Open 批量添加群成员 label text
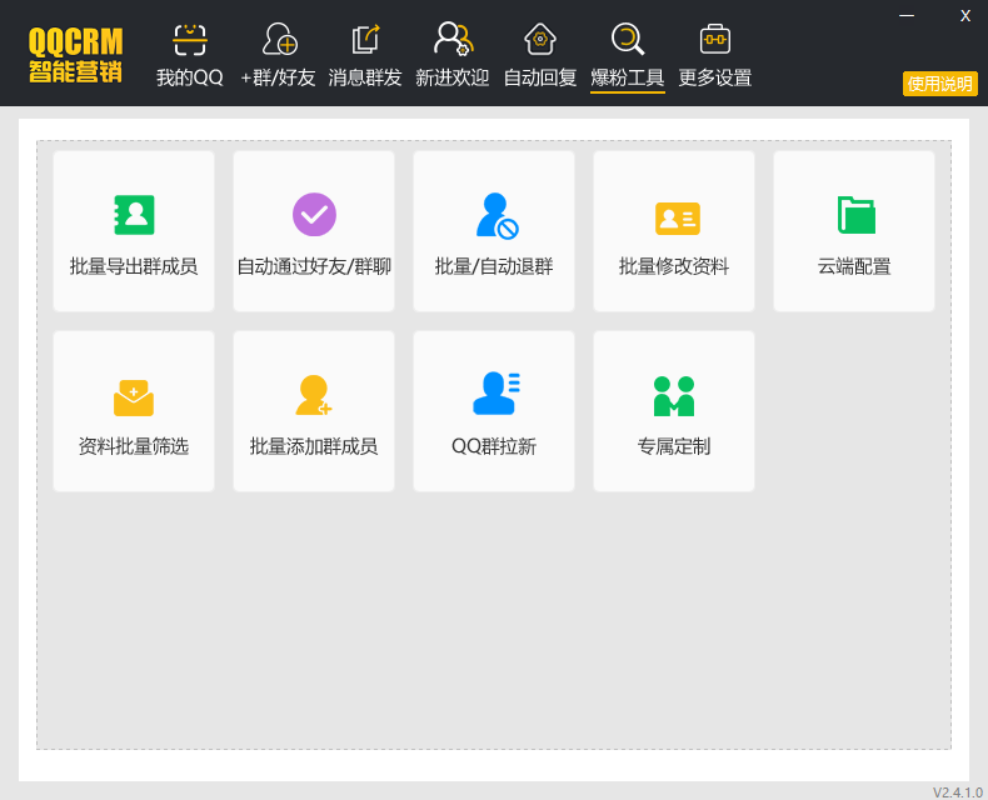 (314, 446)
